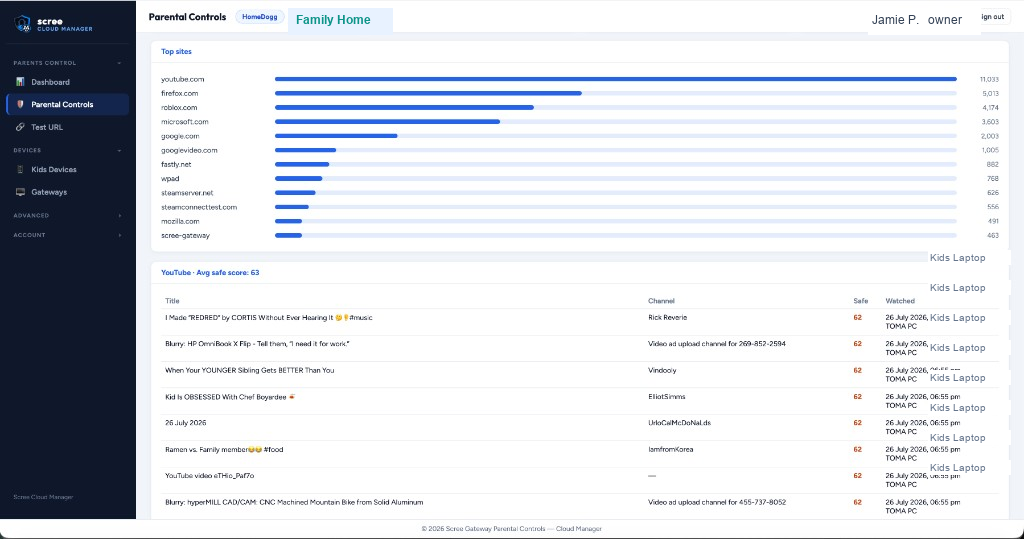Viewport: 1024px width, 539px height.
Task: Click the HomeDogg pill in the header
Action: (x=259, y=17)
